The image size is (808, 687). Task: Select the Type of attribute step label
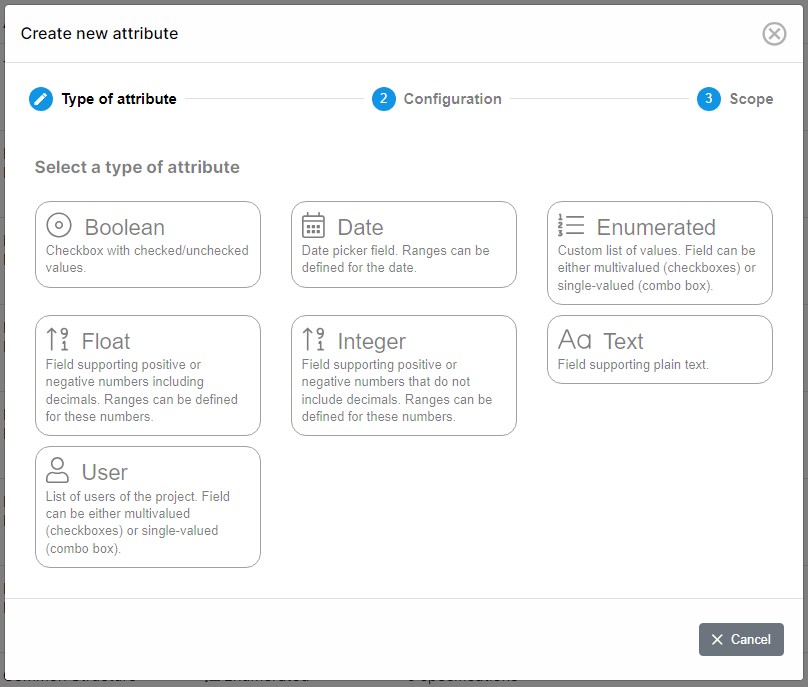(x=119, y=99)
